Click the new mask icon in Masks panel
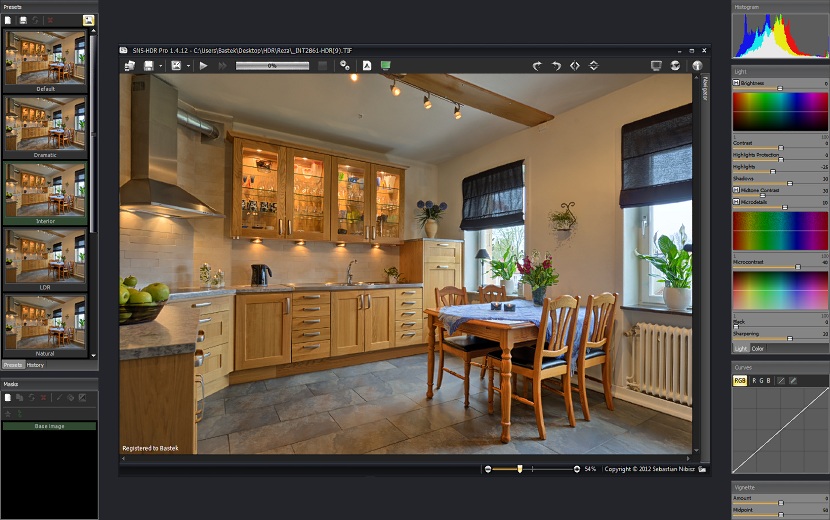Viewport: 830px width, 520px height. coord(8,398)
